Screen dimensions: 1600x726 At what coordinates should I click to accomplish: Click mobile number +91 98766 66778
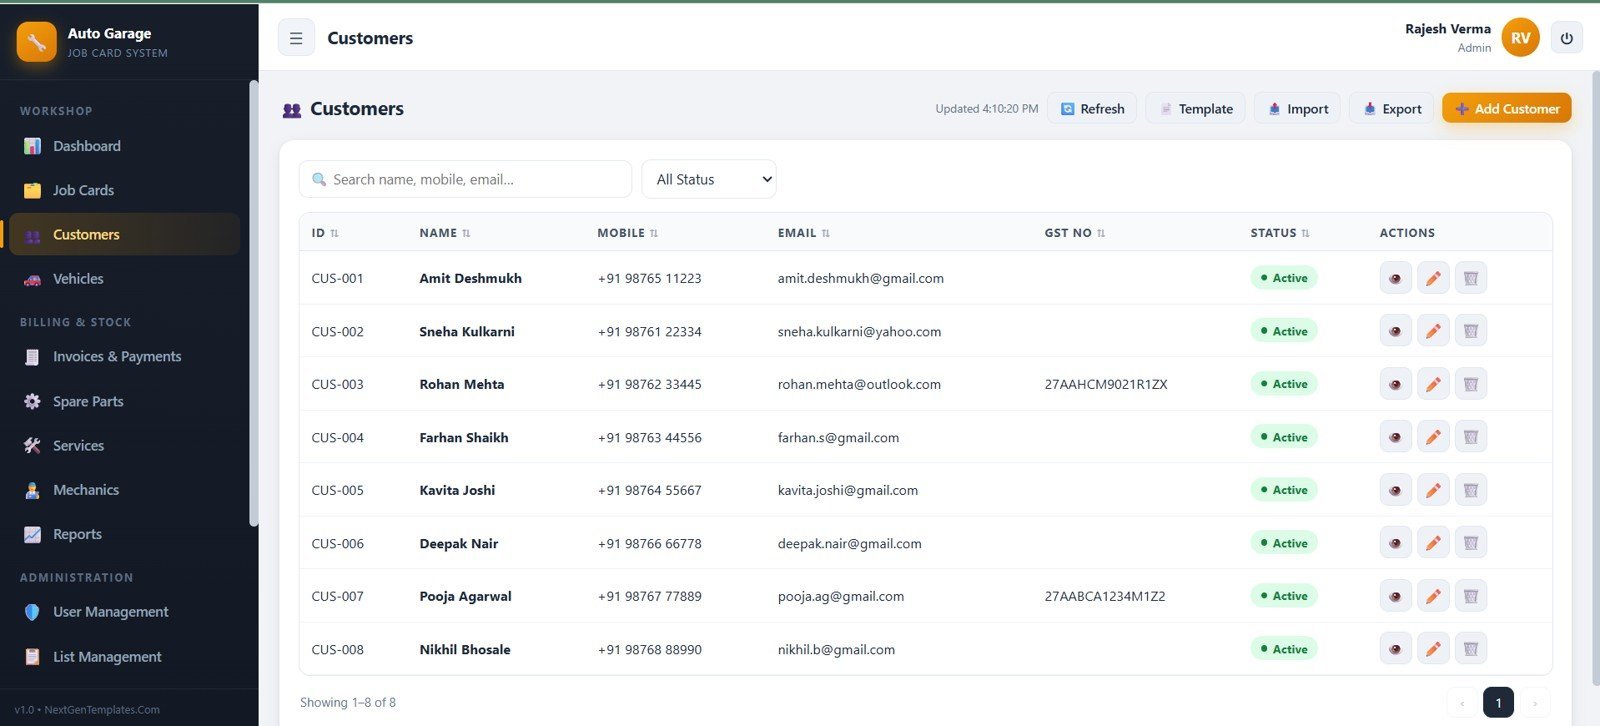pos(649,543)
